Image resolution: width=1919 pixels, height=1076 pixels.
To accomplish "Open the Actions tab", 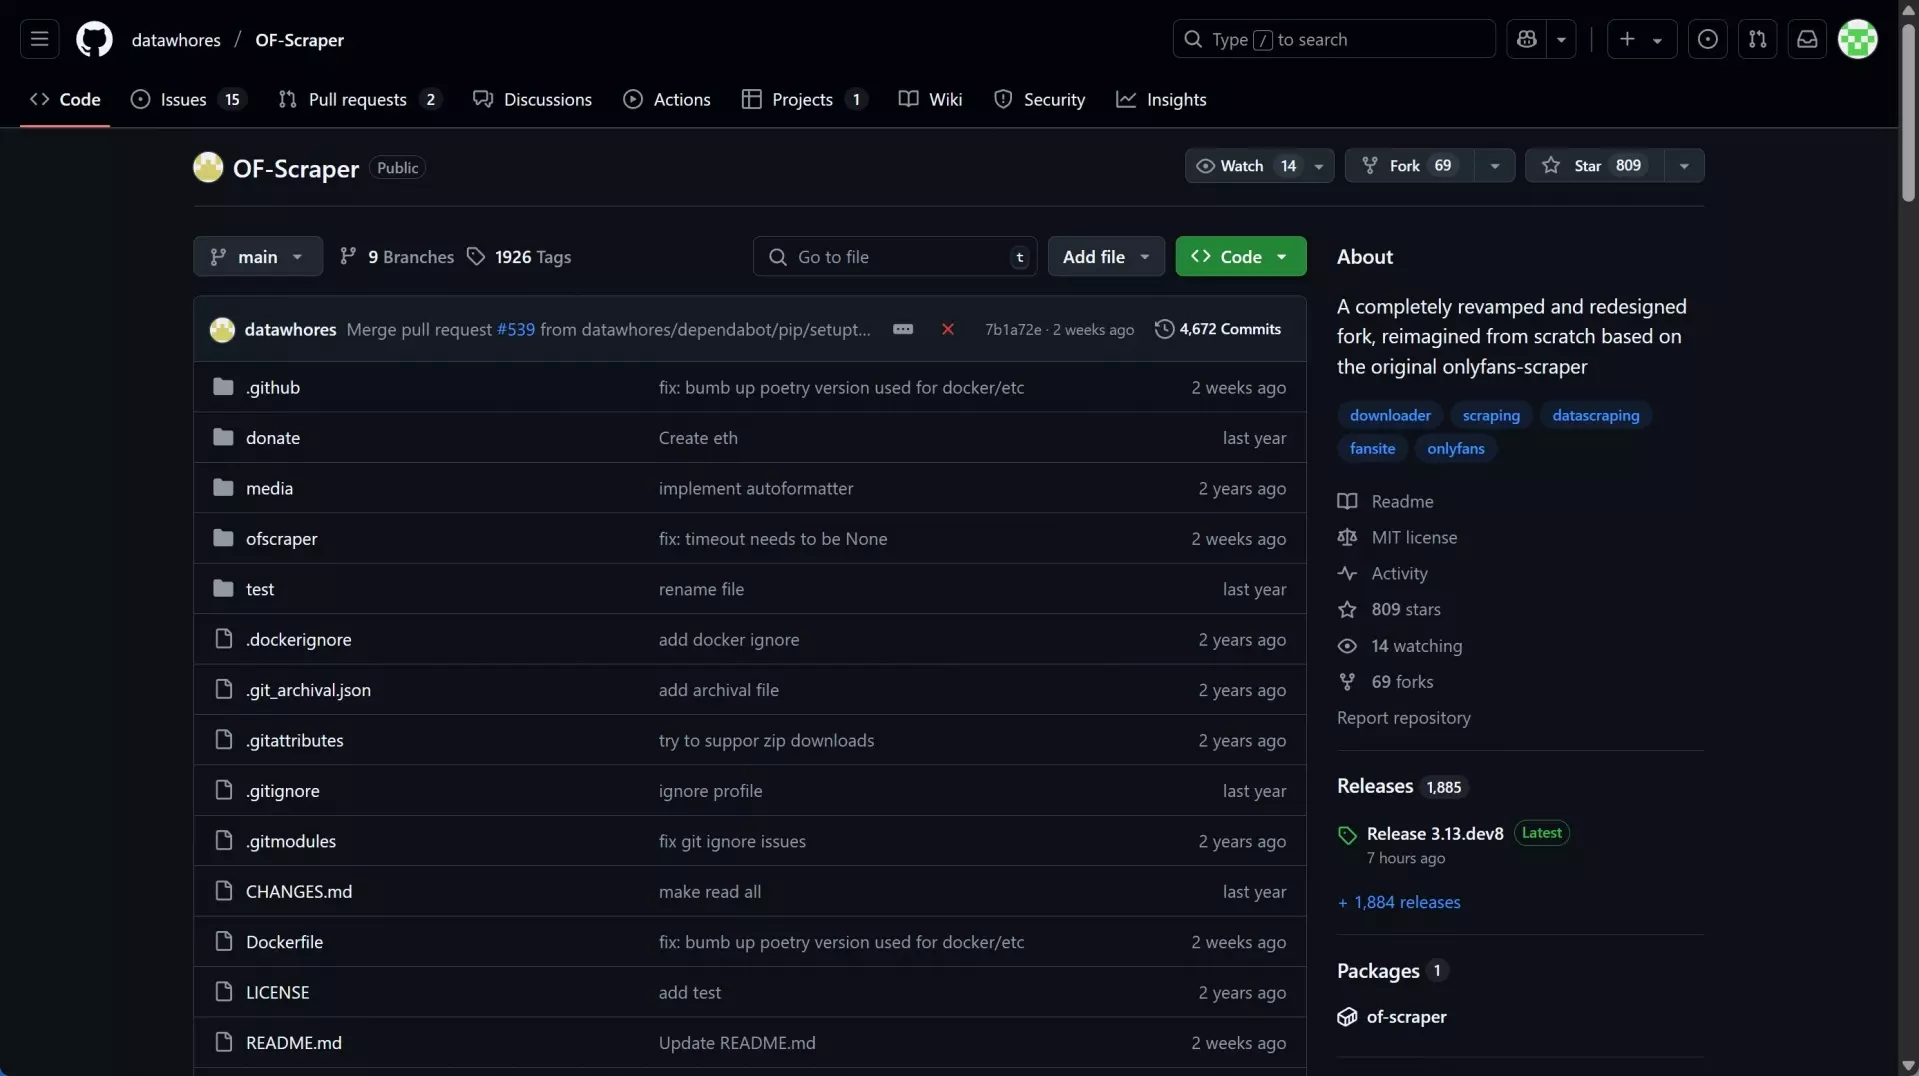I will [x=667, y=99].
